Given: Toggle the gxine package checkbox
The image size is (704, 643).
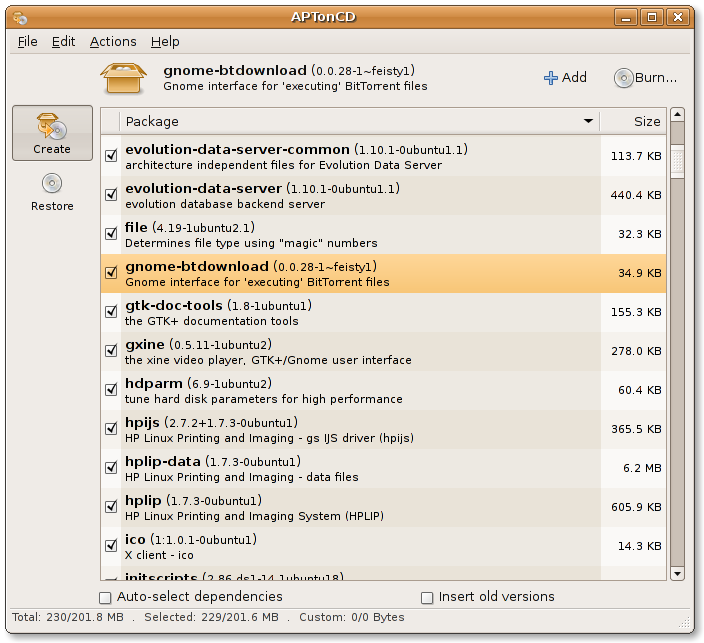Looking at the screenshot, I should (x=111, y=351).
